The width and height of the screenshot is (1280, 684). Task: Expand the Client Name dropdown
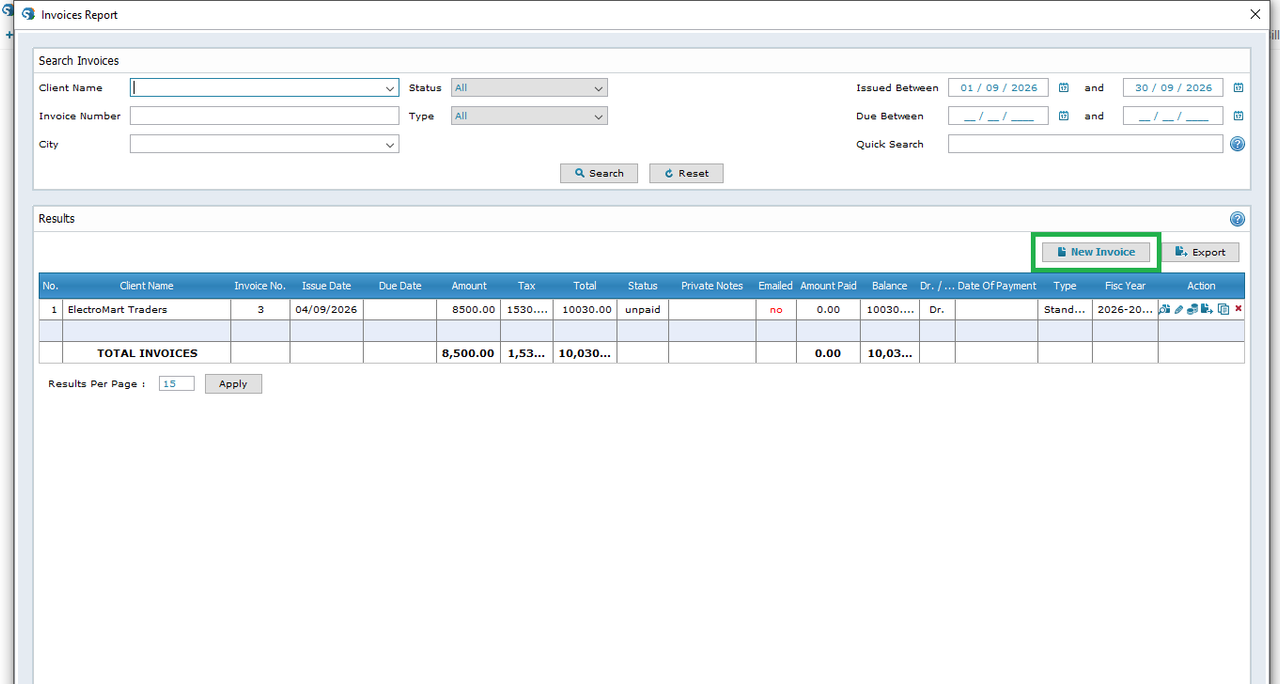pos(390,88)
